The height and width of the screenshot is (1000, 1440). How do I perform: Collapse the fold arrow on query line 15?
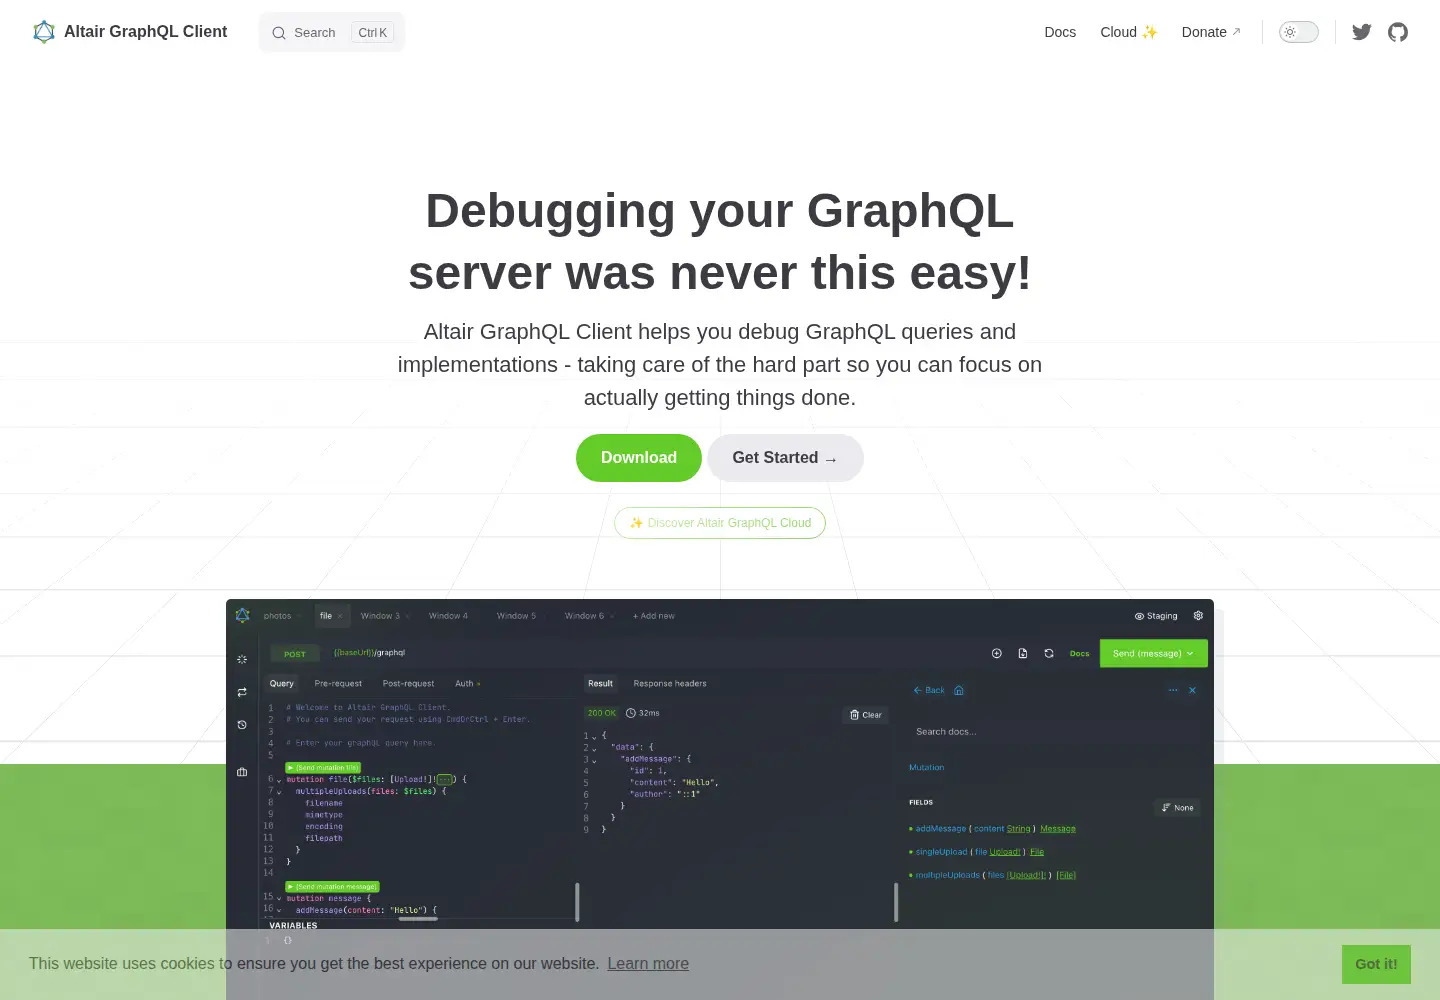click(x=279, y=899)
